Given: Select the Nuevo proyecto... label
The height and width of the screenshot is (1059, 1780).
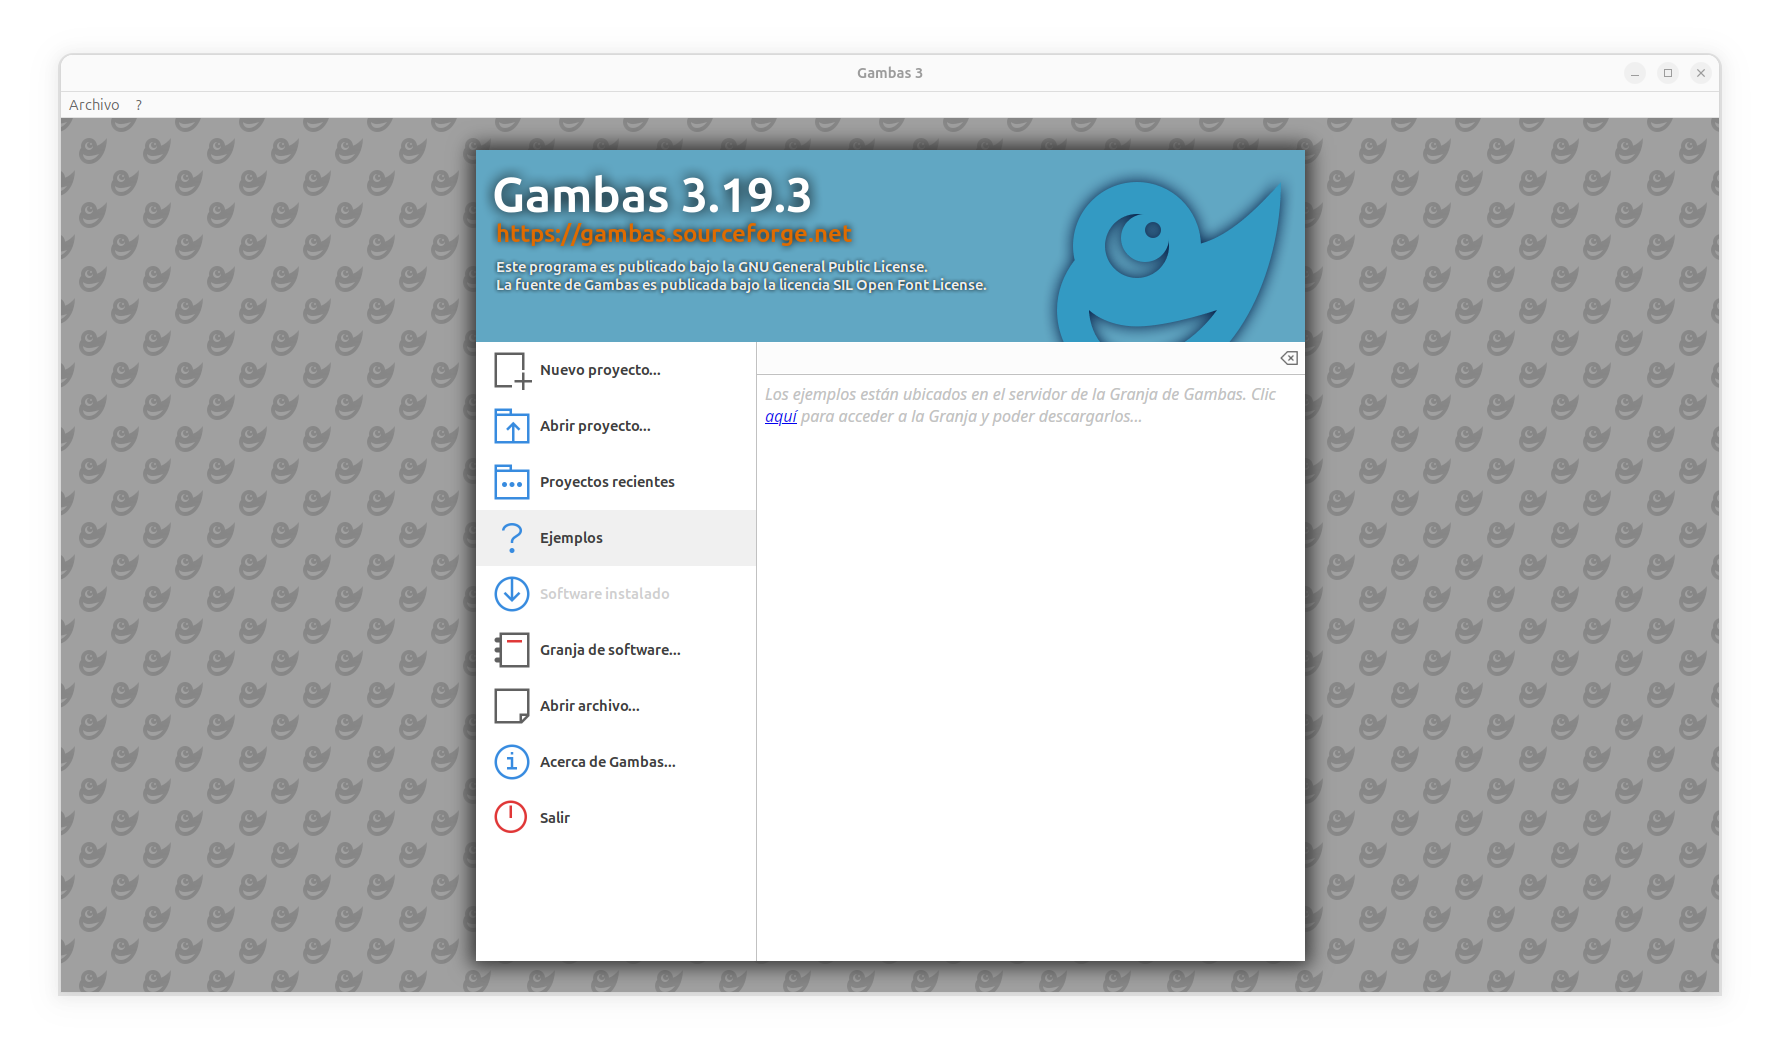Looking at the screenshot, I should click(600, 370).
